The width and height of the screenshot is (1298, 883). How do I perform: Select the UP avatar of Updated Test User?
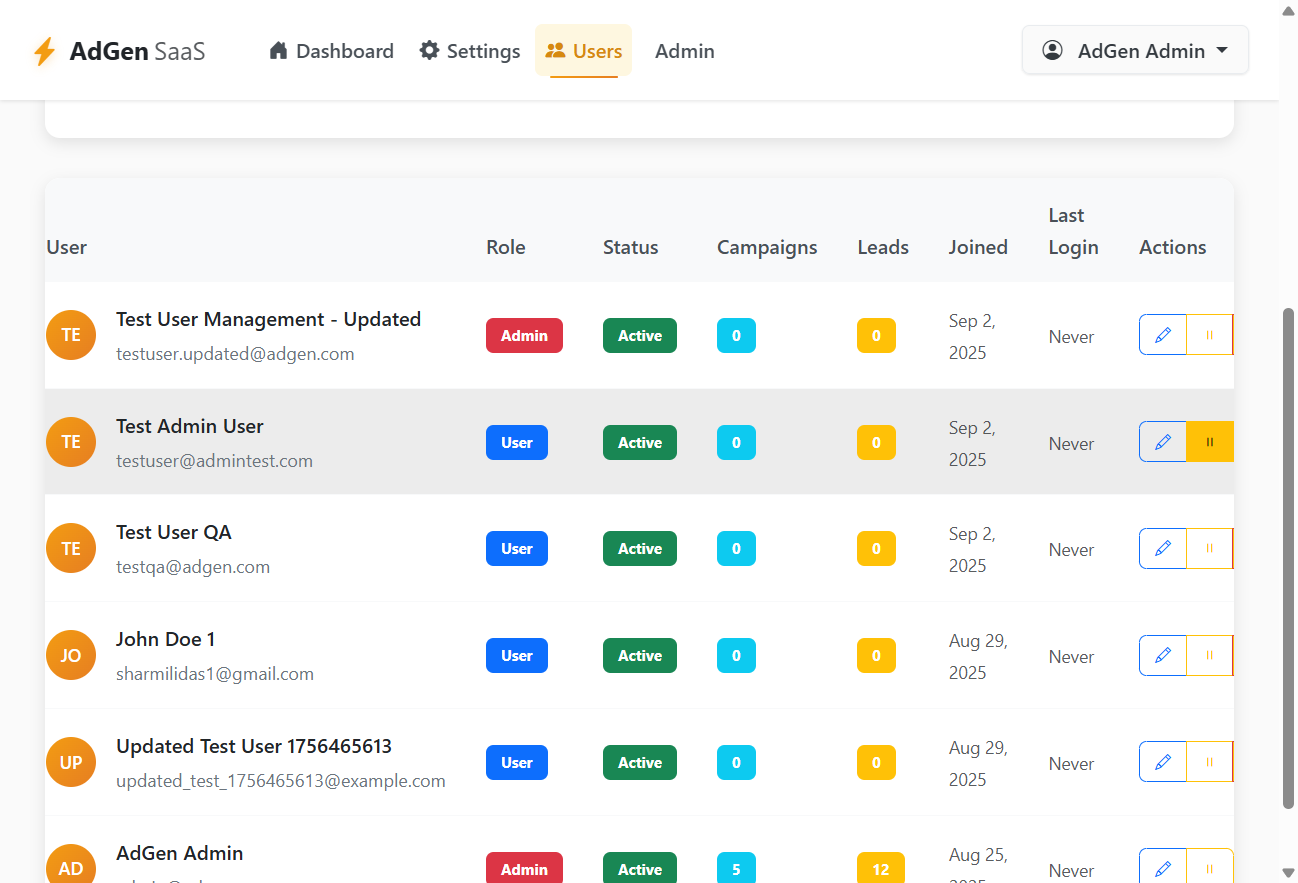click(x=71, y=762)
